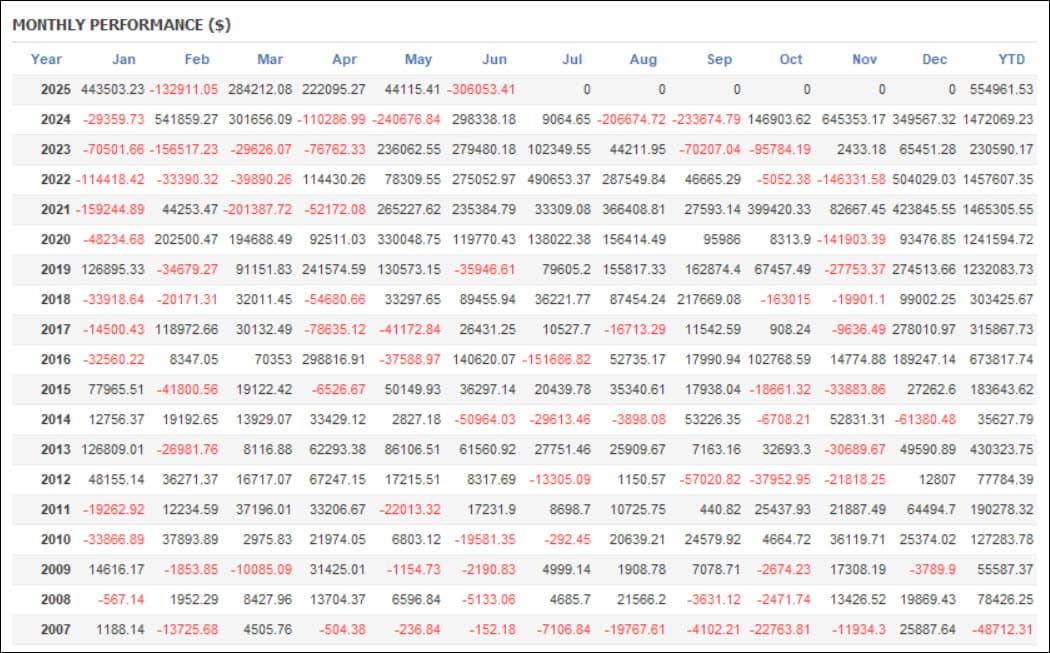Click the 2024 YTD value 1472069.23
The width and height of the screenshot is (1050, 653).
[x=998, y=119]
